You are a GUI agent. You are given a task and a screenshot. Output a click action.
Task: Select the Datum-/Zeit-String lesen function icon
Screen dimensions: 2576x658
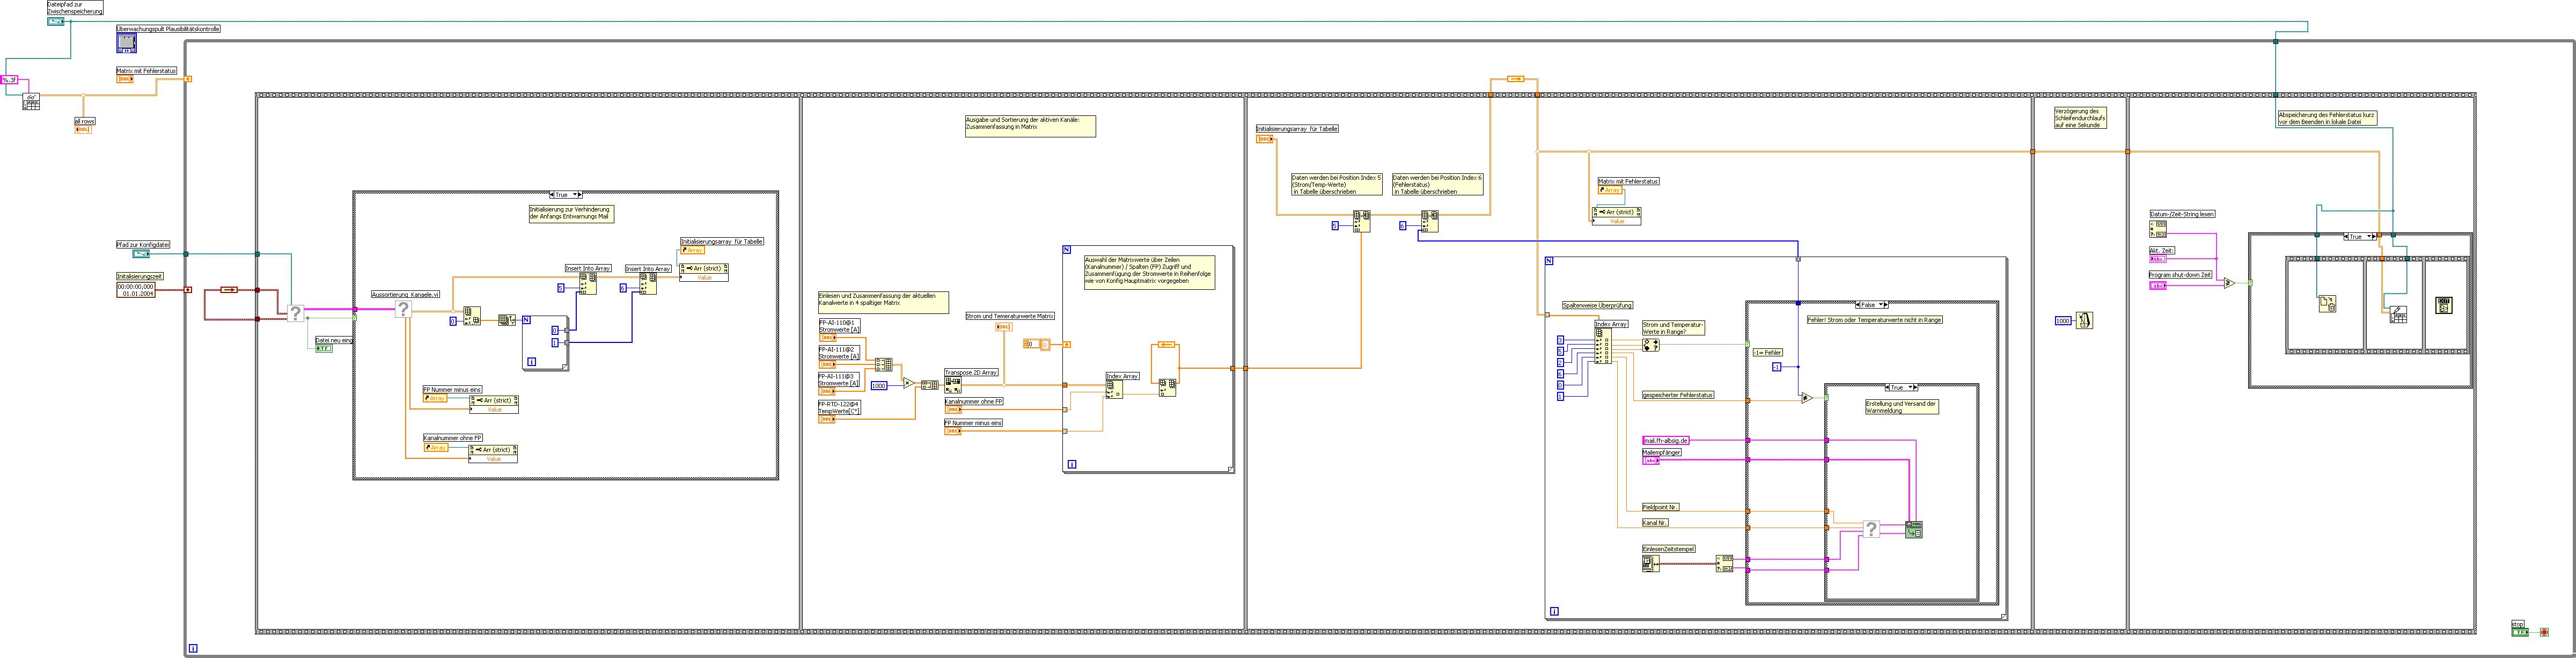[x=2158, y=229]
